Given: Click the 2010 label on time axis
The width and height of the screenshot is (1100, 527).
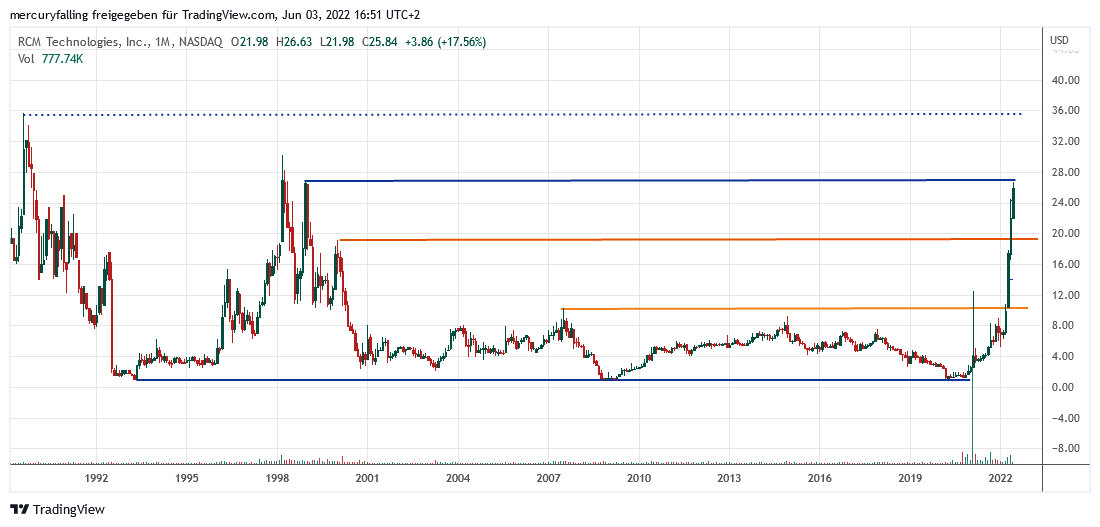Looking at the screenshot, I should tap(638, 478).
